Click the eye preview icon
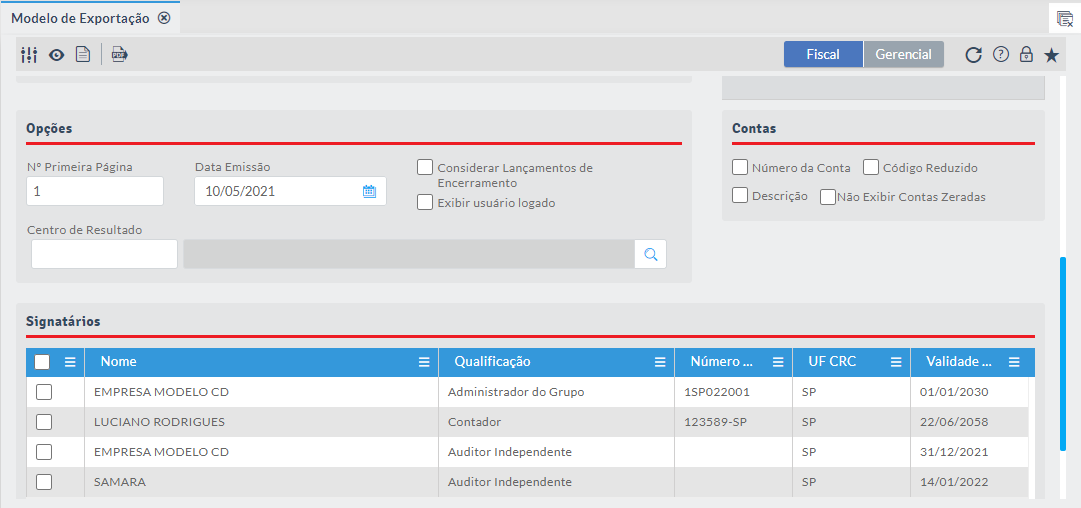The image size is (1081, 508). (57, 55)
